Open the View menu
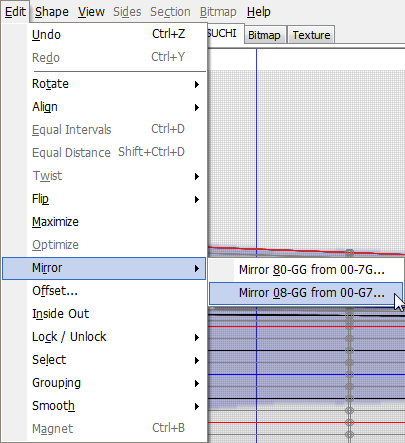Image resolution: width=405 pixels, height=443 pixels. coord(91,12)
